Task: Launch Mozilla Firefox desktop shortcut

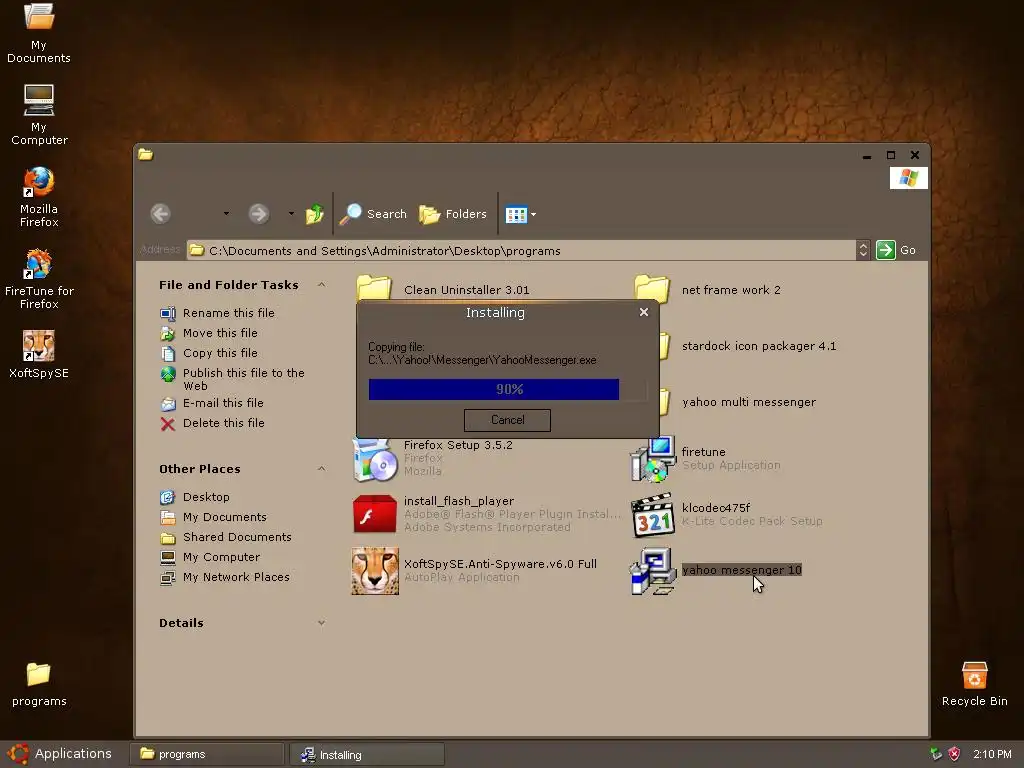Action: [39, 197]
